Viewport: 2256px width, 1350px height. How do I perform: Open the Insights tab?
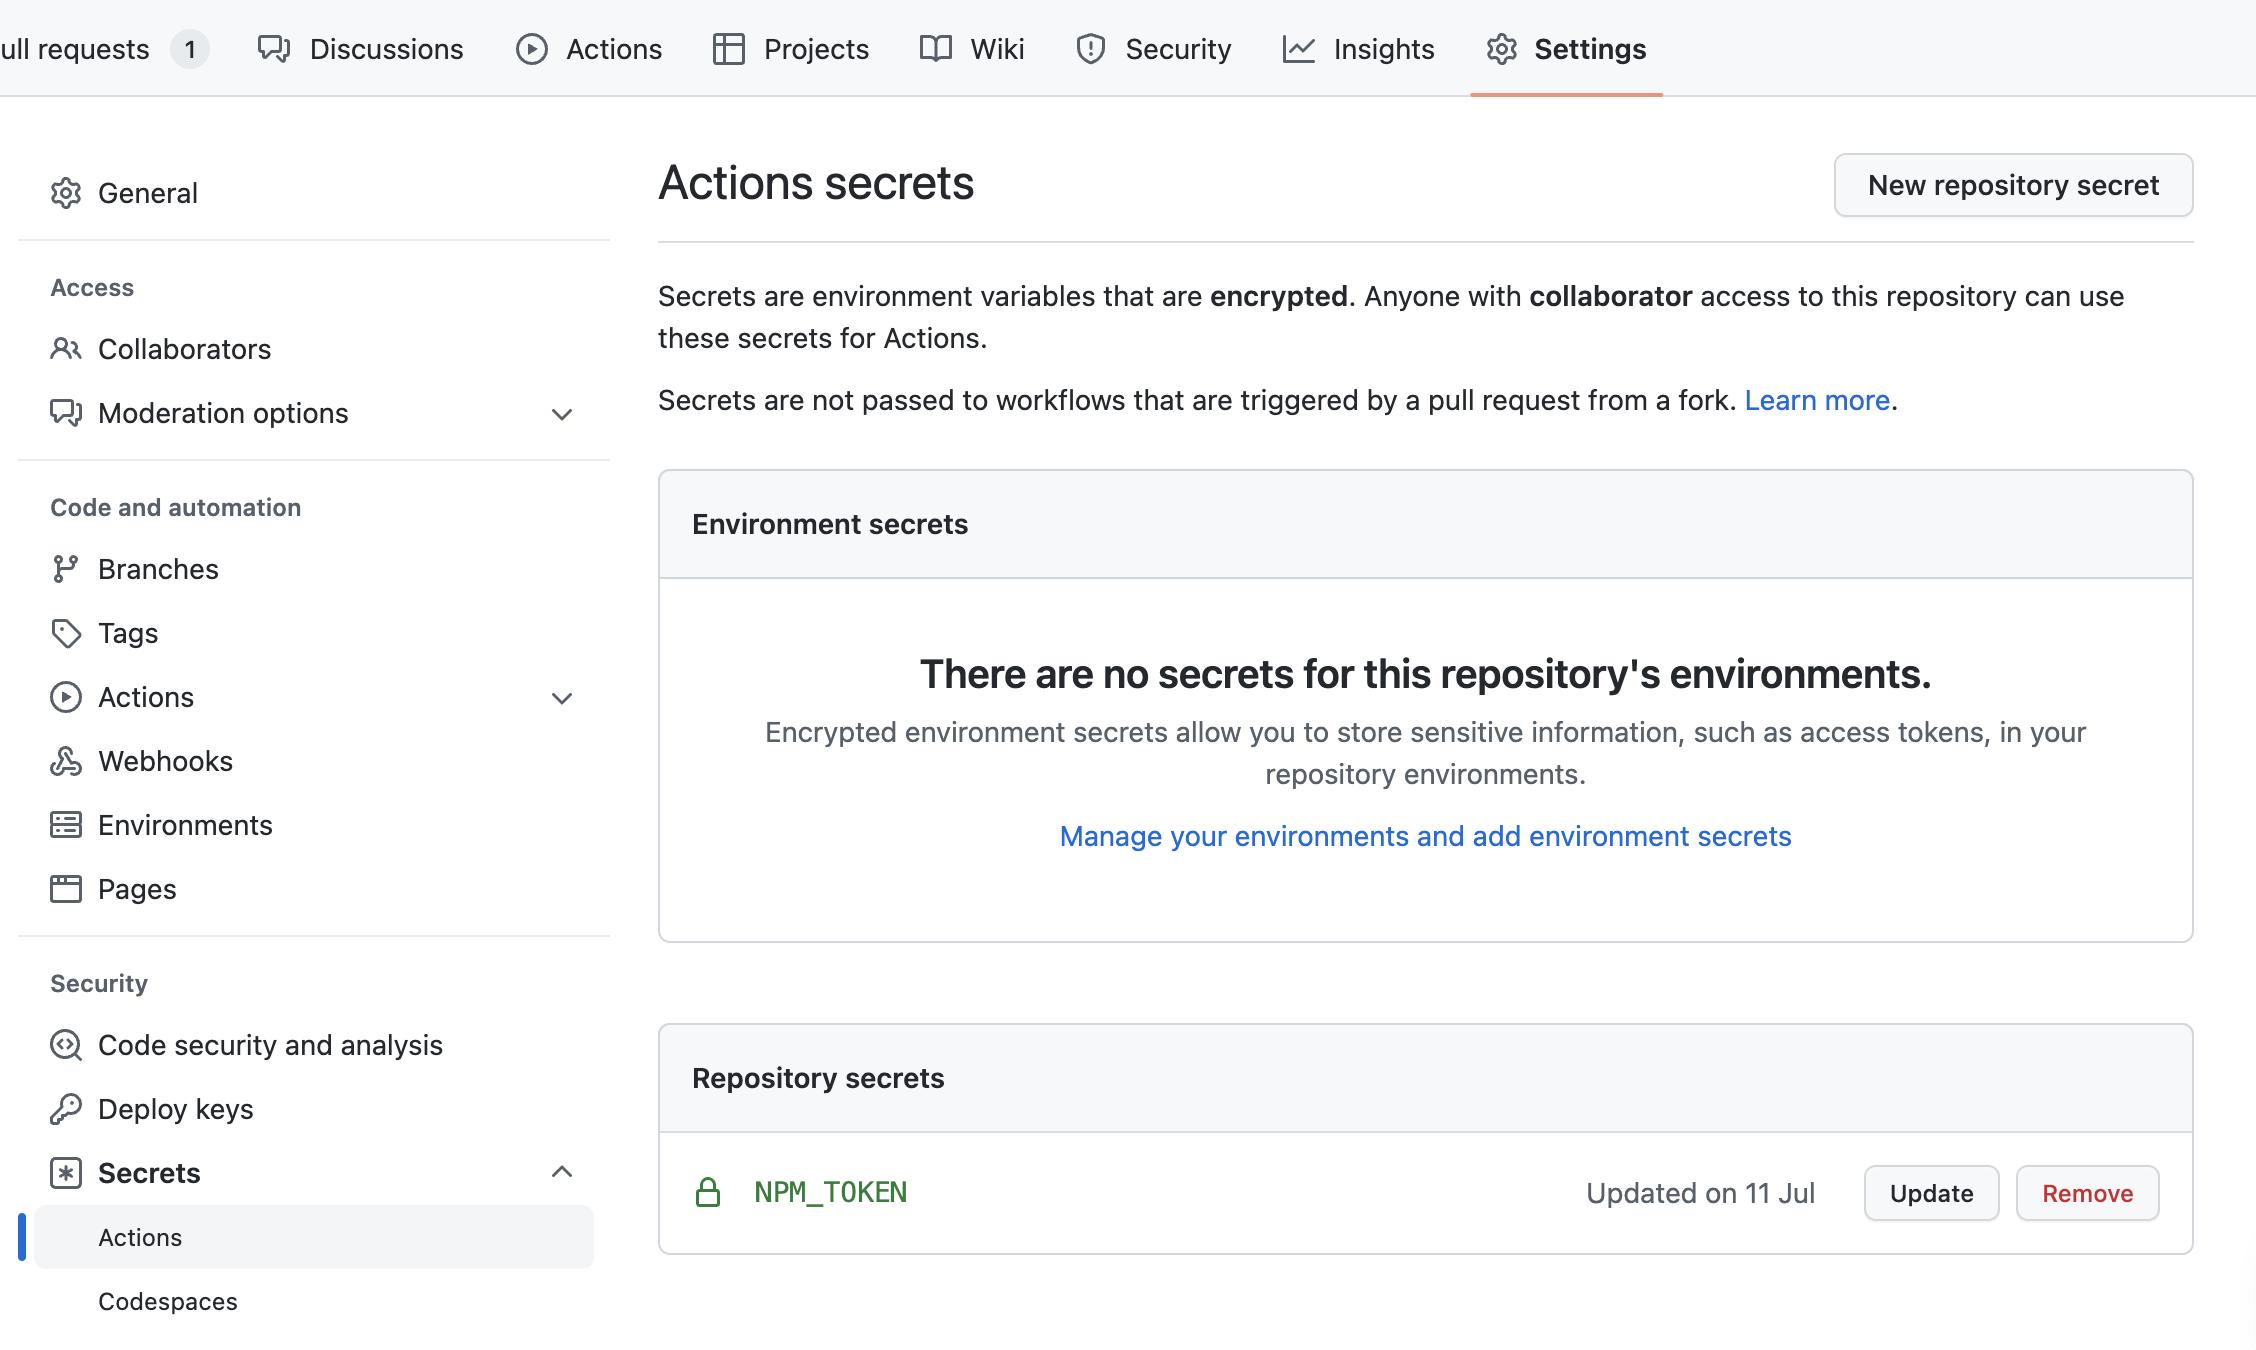pos(1359,49)
